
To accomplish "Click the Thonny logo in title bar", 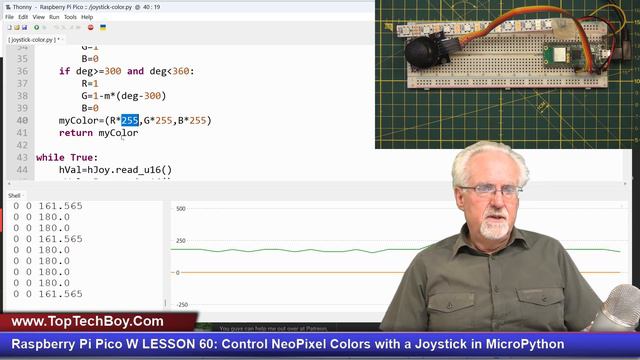I will (8, 7).
